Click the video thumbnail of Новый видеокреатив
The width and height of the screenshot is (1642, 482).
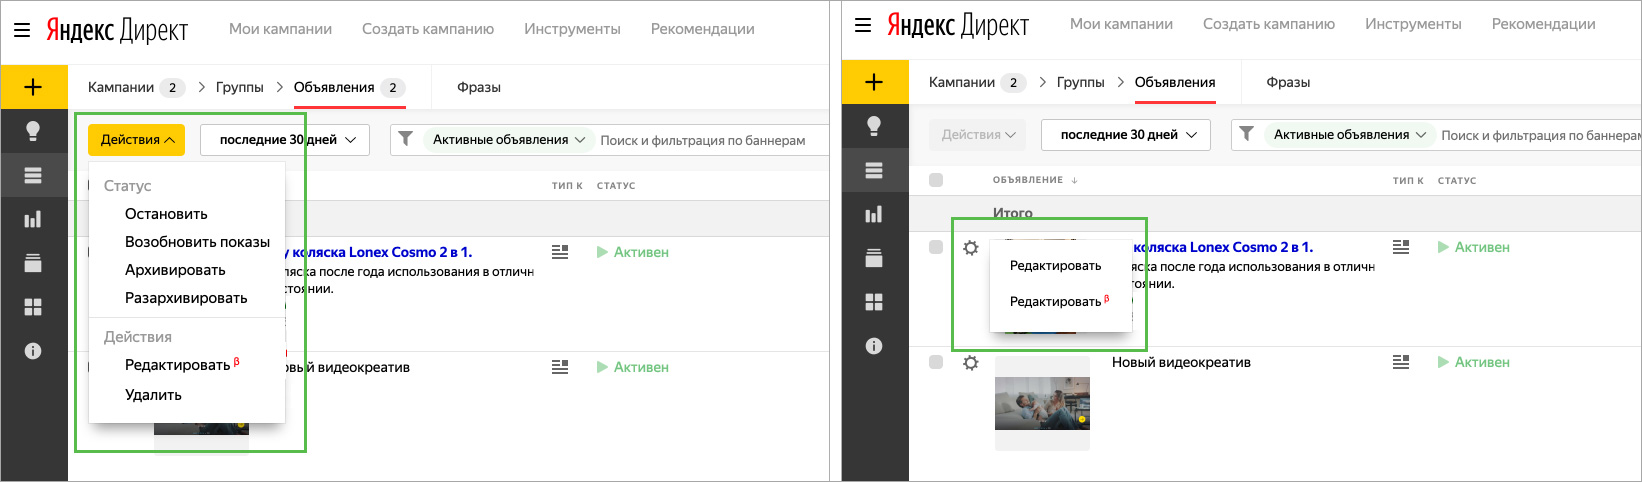click(1042, 403)
